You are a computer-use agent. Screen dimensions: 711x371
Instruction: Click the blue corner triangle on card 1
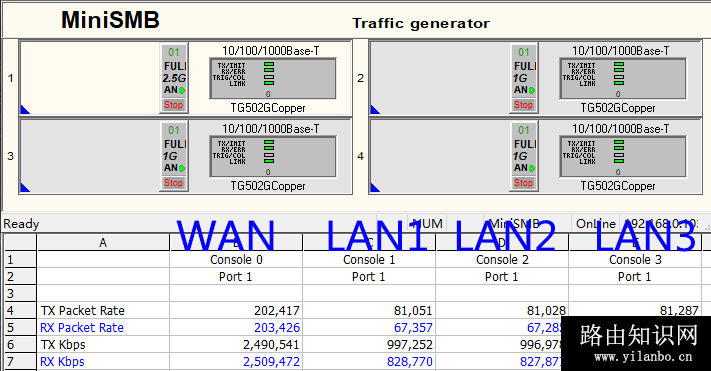pos(24,110)
